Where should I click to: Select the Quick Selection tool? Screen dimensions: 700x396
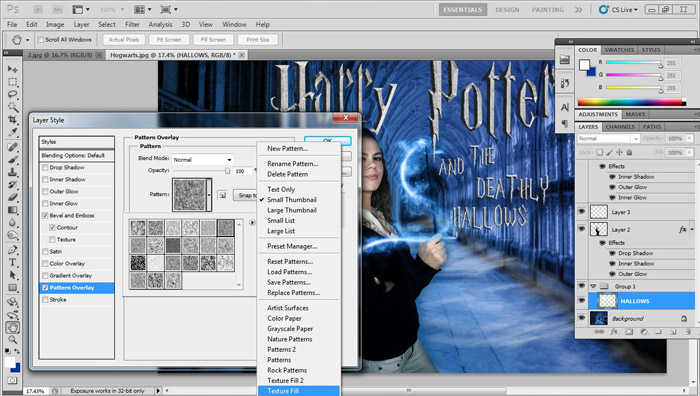[12, 107]
